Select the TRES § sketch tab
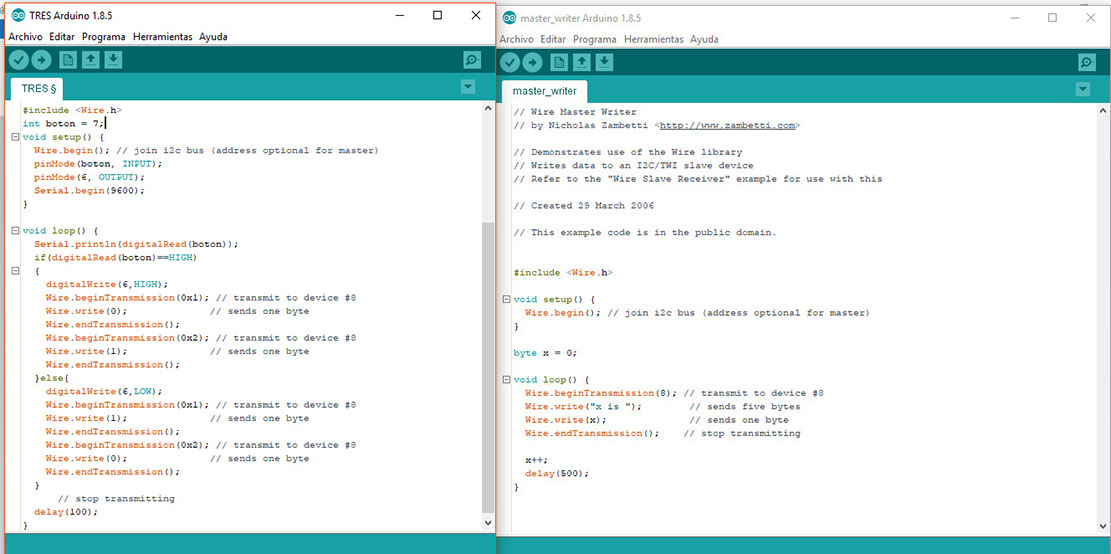 [x=37, y=89]
